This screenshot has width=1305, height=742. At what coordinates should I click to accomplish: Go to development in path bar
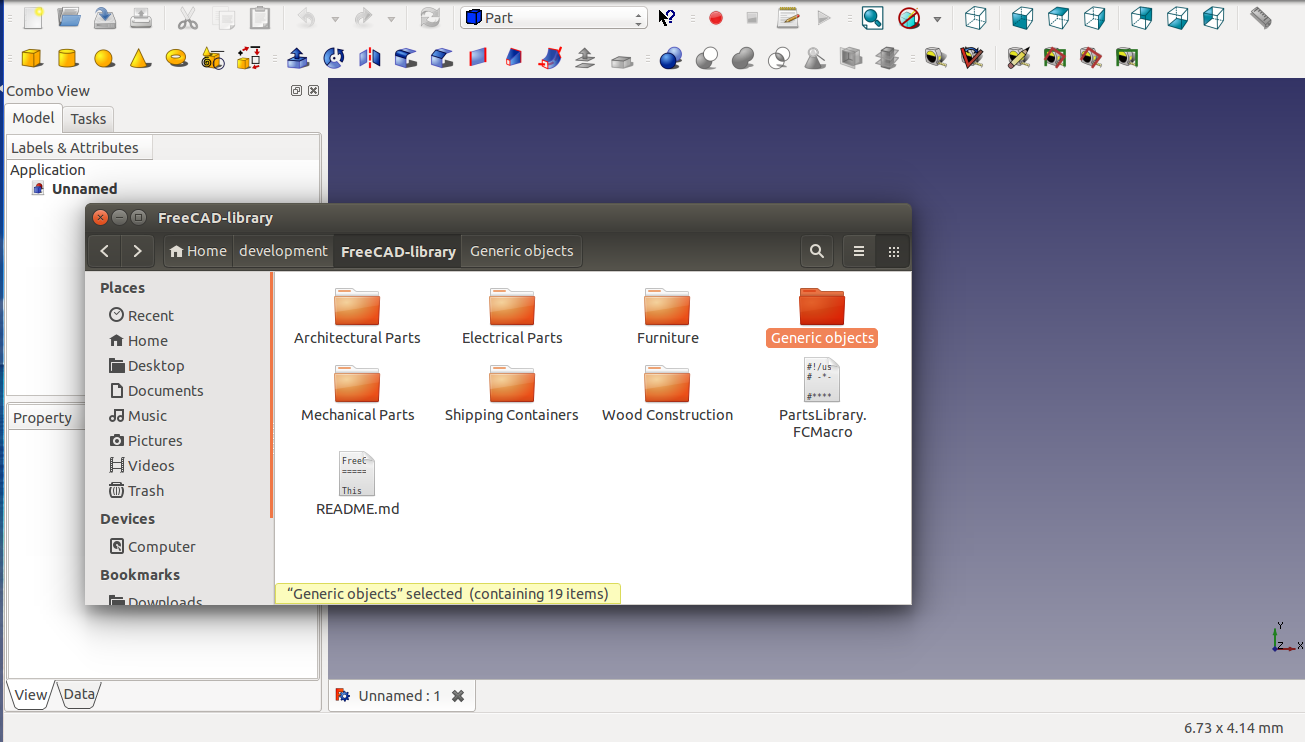(283, 251)
